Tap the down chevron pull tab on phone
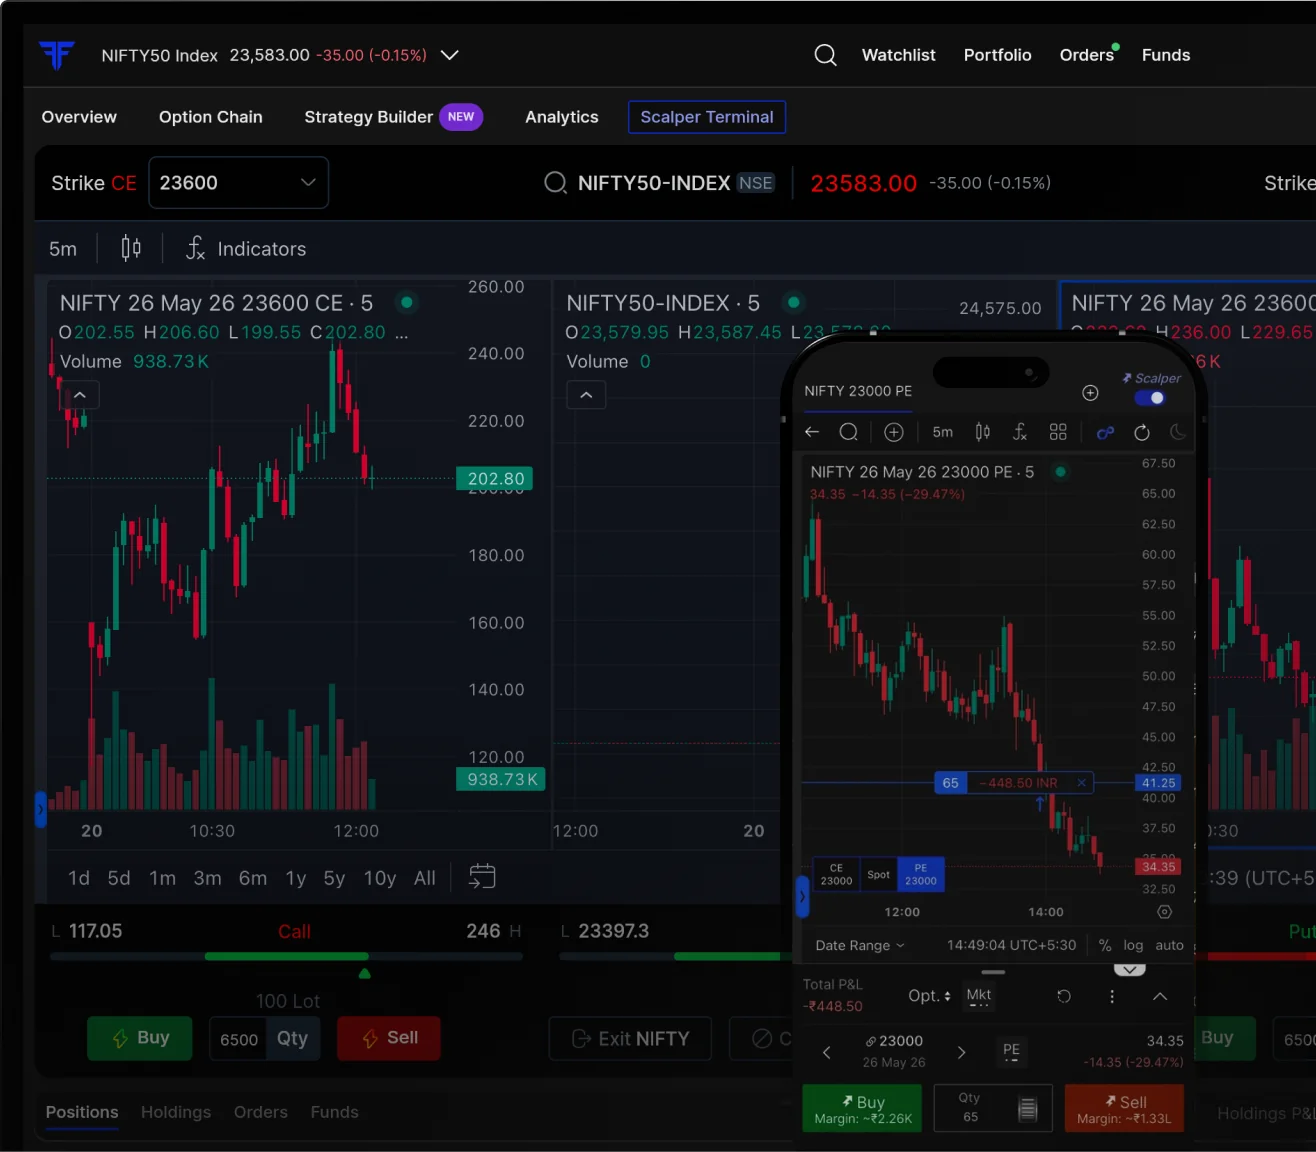The width and height of the screenshot is (1316, 1152). pyautogui.click(x=1129, y=969)
